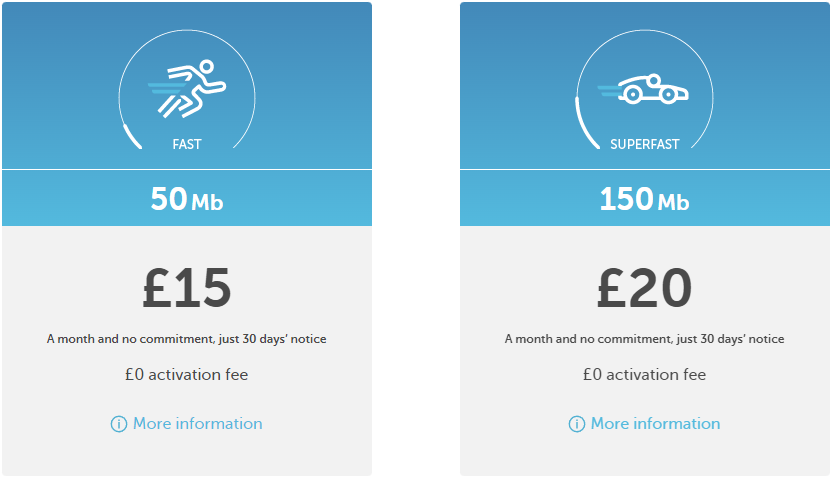Click the info icon under the £20 plan
The width and height of the screenshot is (831, 479).
tap(577, 424)
